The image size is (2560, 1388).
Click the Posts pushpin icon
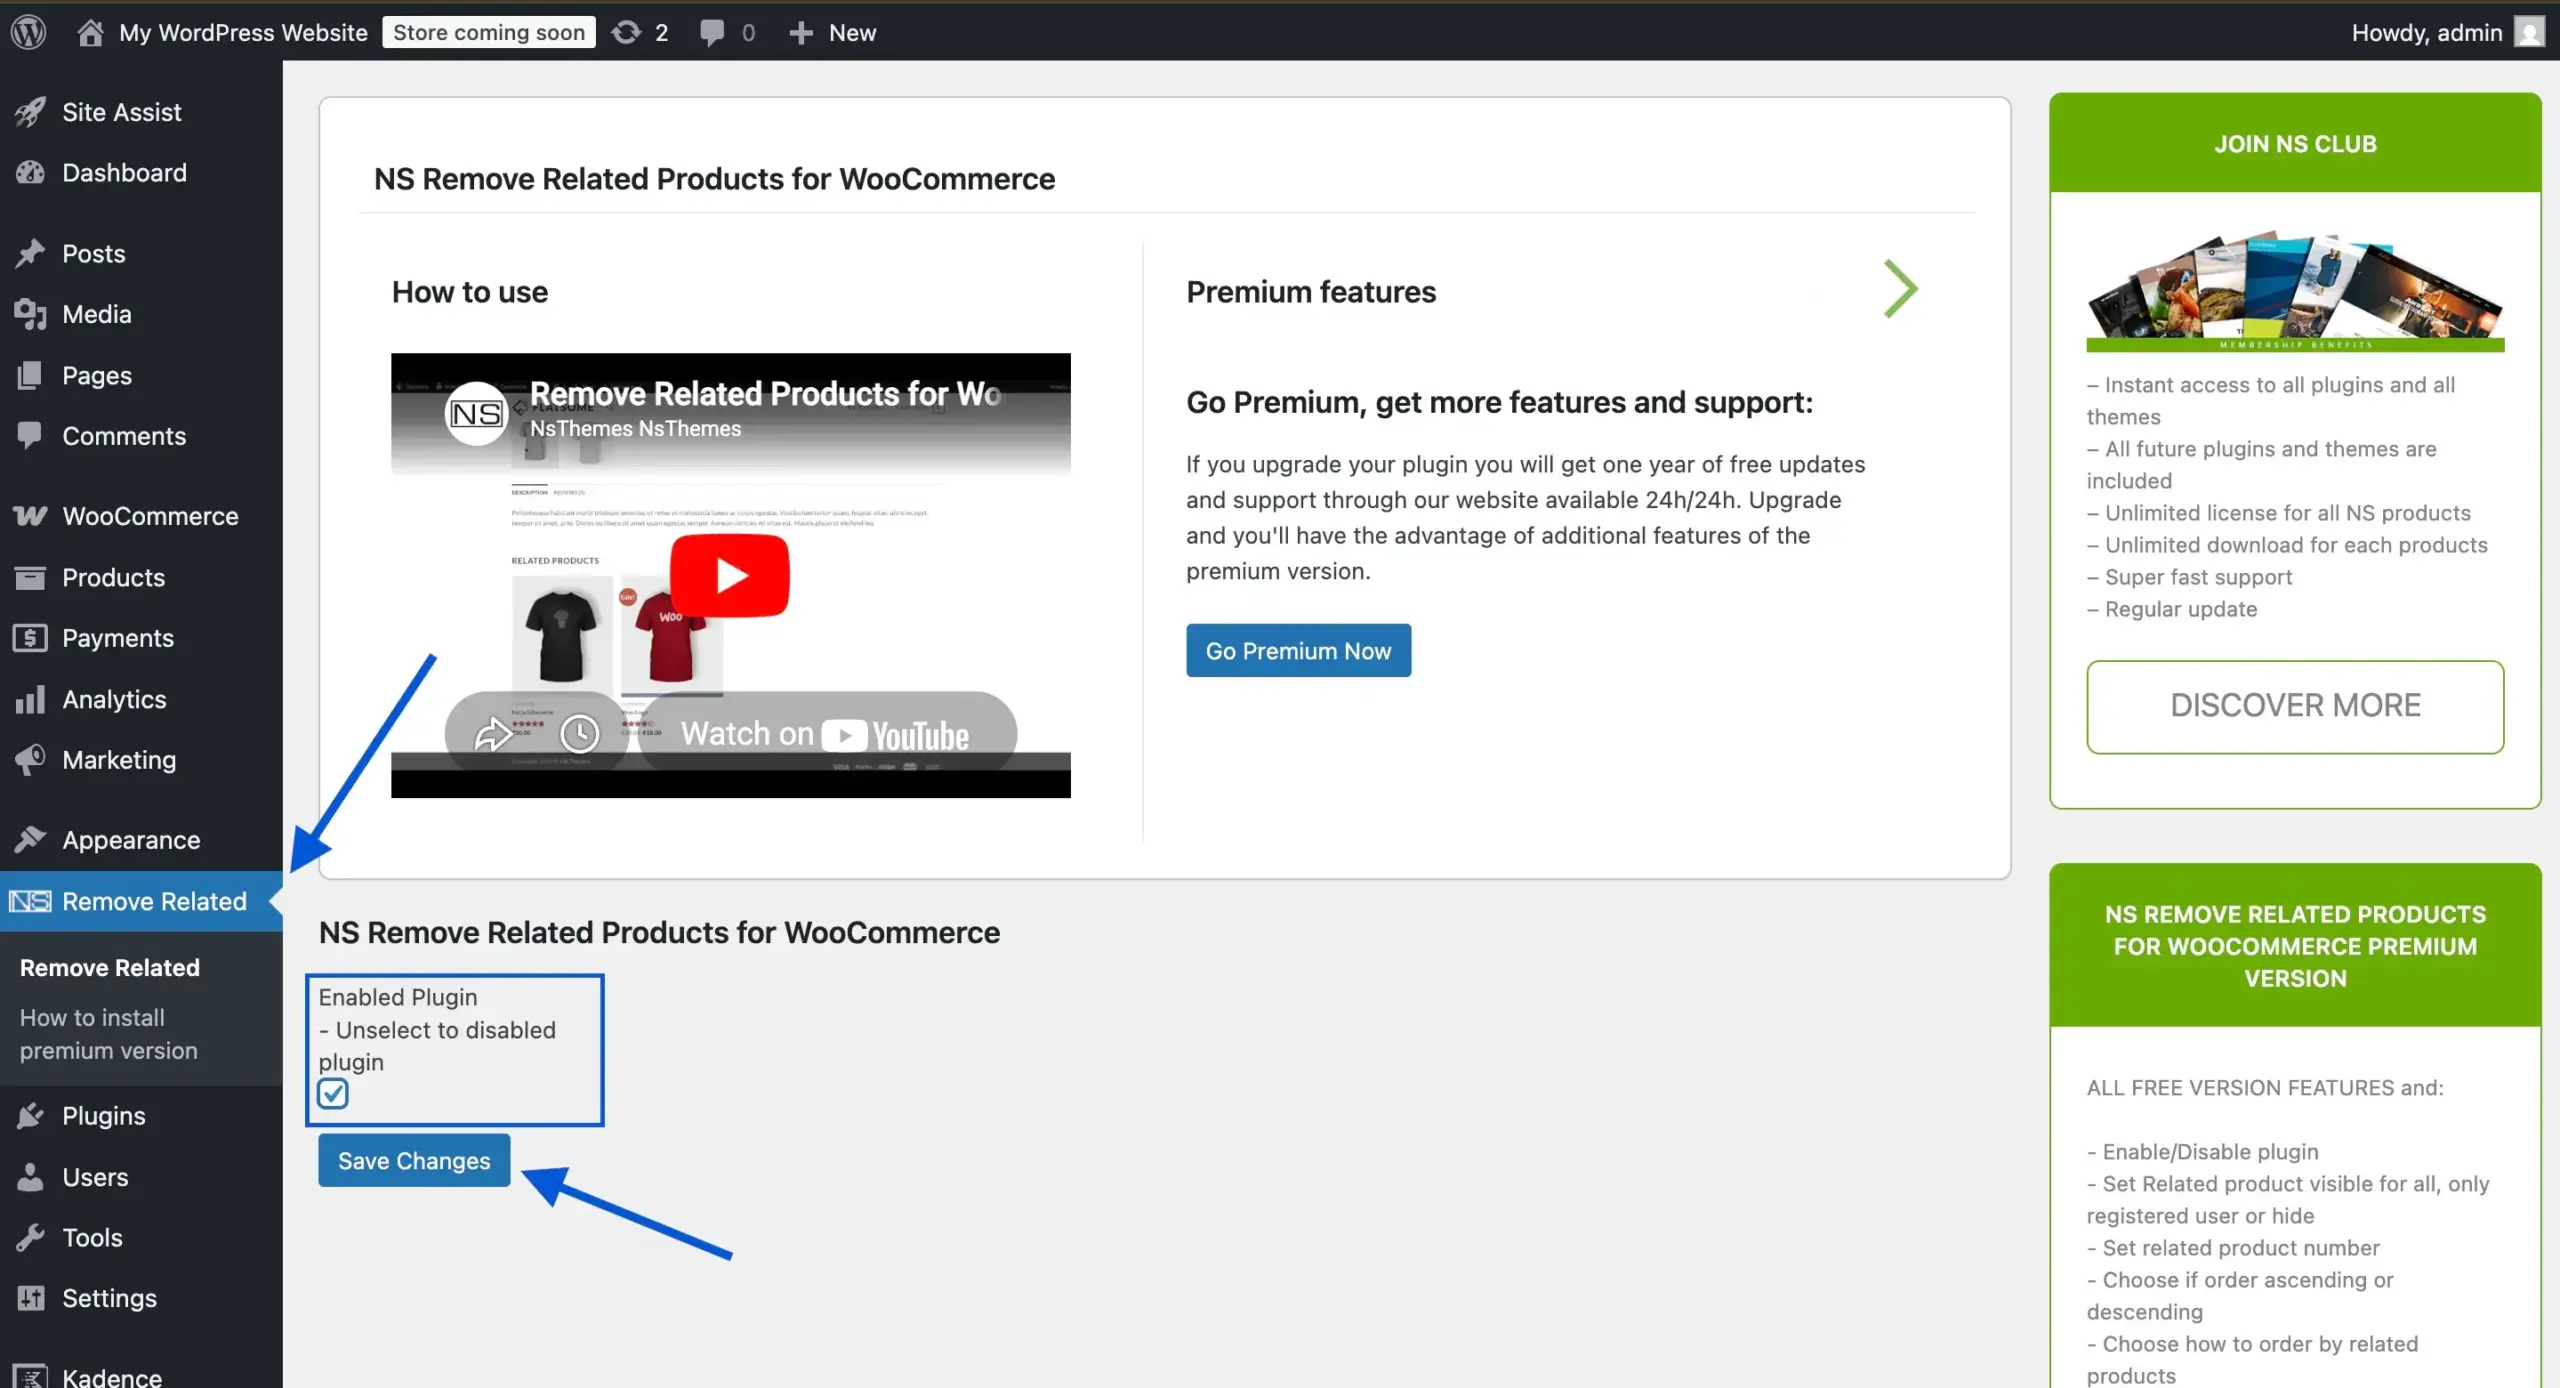point(30,253)
